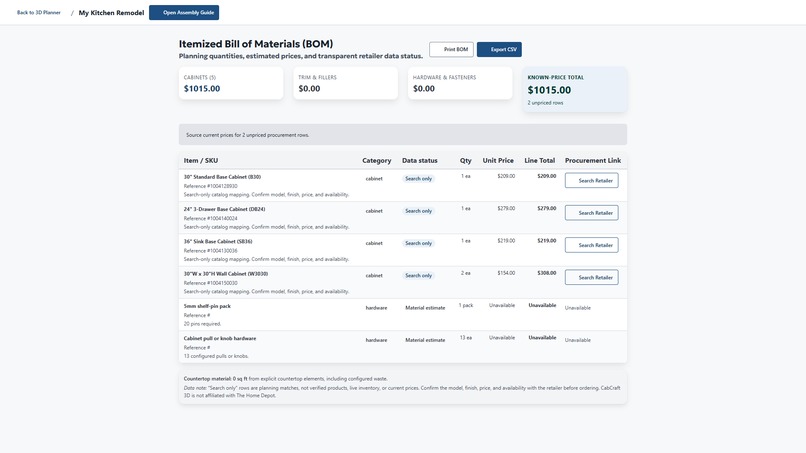The width and height of the screenshot is (806, 453).
Task: Click the Line Total column header
Action: point(540,160)
